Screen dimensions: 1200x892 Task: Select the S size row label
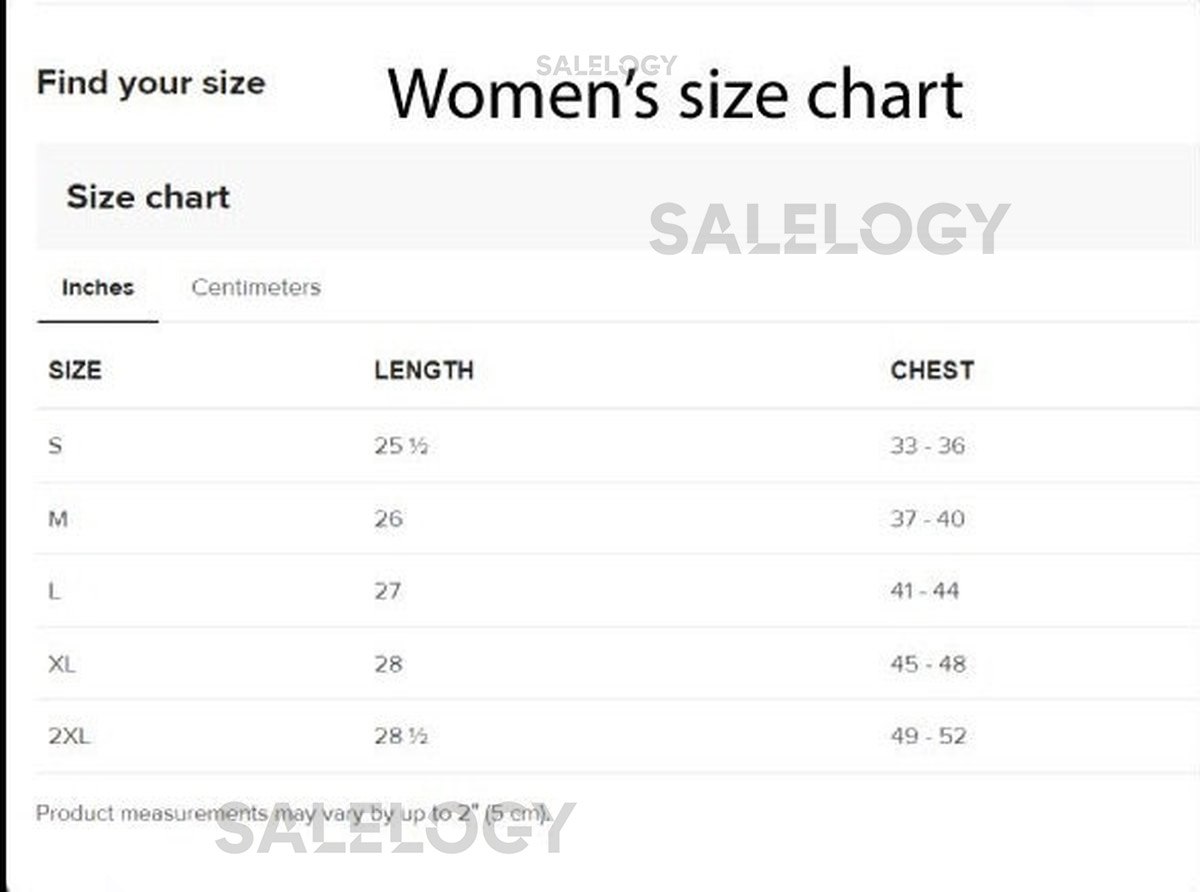[x=55, y=446]
